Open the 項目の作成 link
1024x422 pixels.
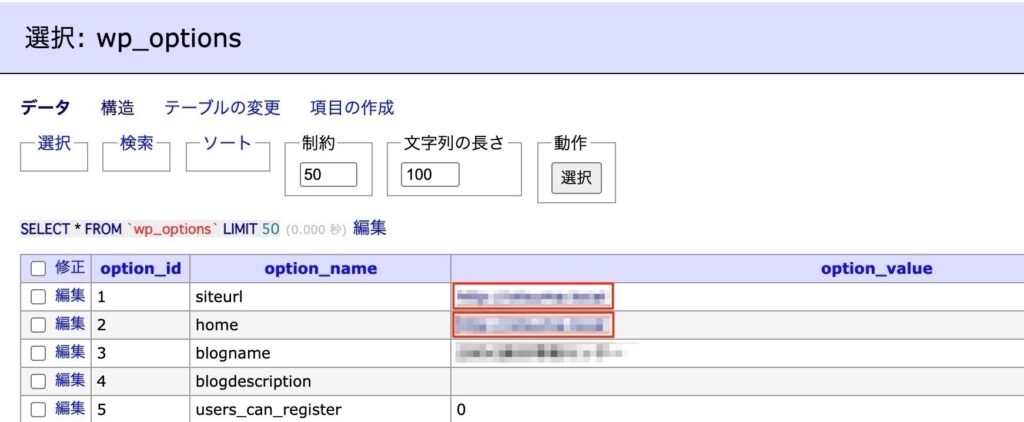point(352,107)
